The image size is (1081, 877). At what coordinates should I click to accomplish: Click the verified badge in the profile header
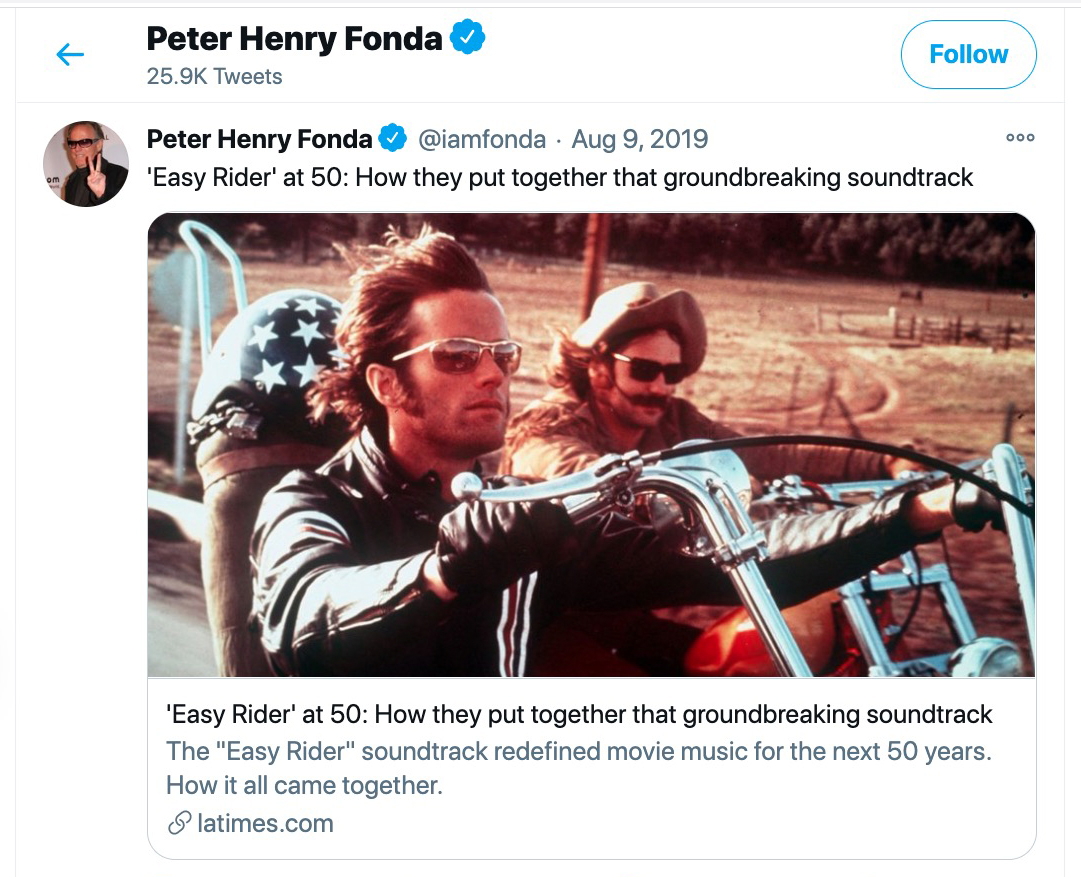467,40
